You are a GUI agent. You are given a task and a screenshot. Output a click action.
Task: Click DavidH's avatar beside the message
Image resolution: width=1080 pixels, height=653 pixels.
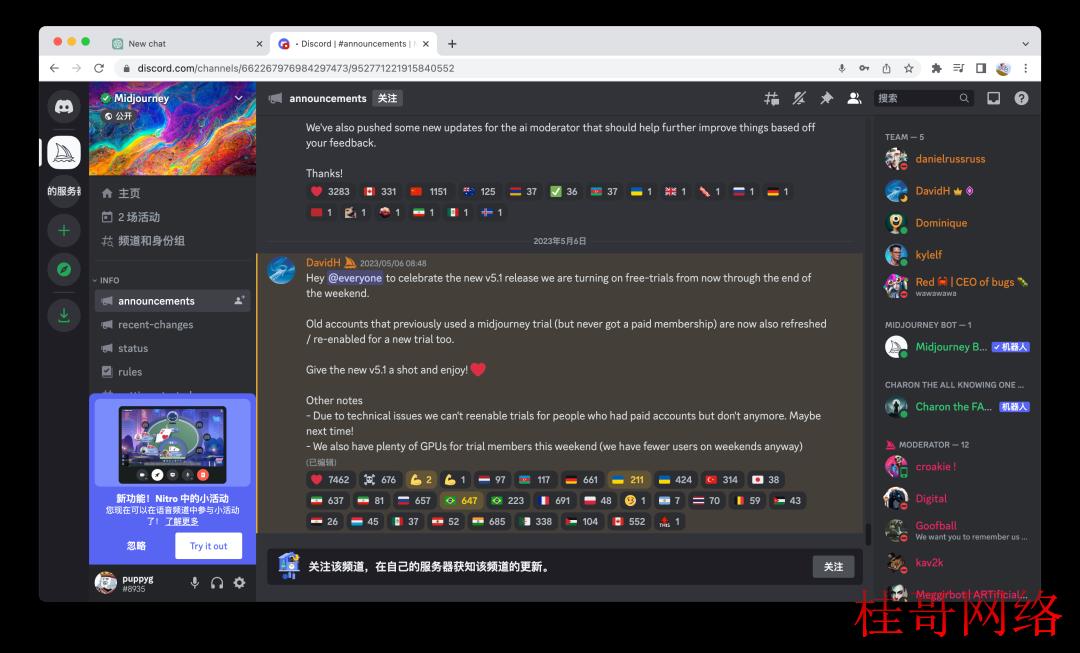click(x=282, y=269)
